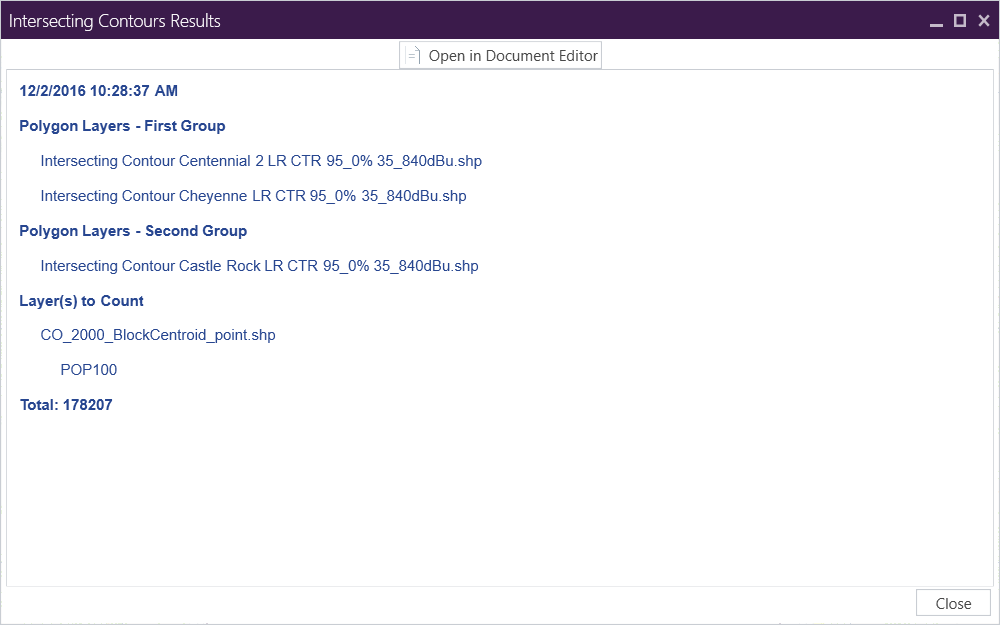Select the Centennial 2 LR CTR contour entry
The image size is (1000, 625).
(261, 161)
